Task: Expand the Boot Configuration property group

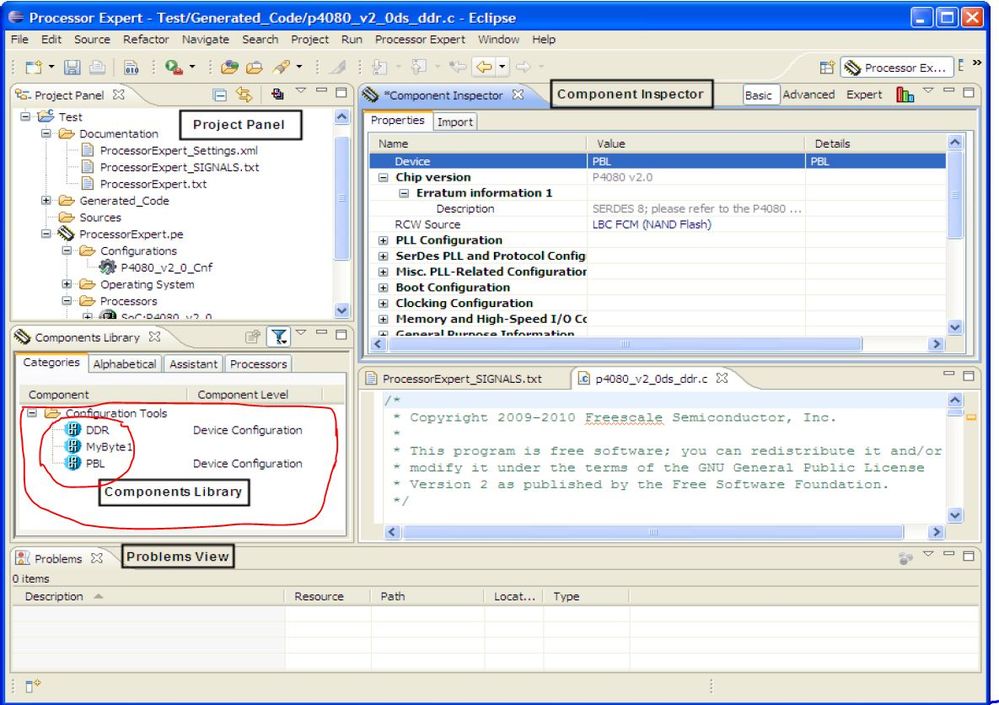Action: (383, 288)
